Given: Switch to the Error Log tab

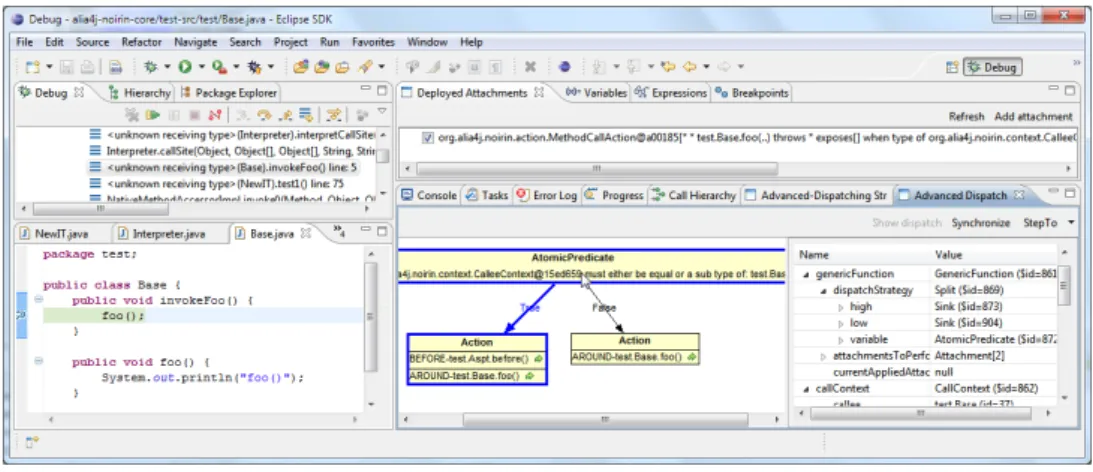Looking at the screenshot, I should [548, 196].
